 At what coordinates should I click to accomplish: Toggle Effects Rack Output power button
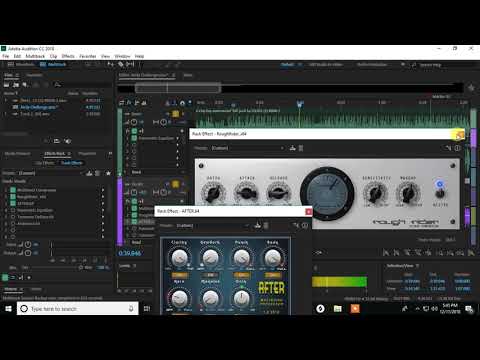pyautogui.click(x=28, y=253)
